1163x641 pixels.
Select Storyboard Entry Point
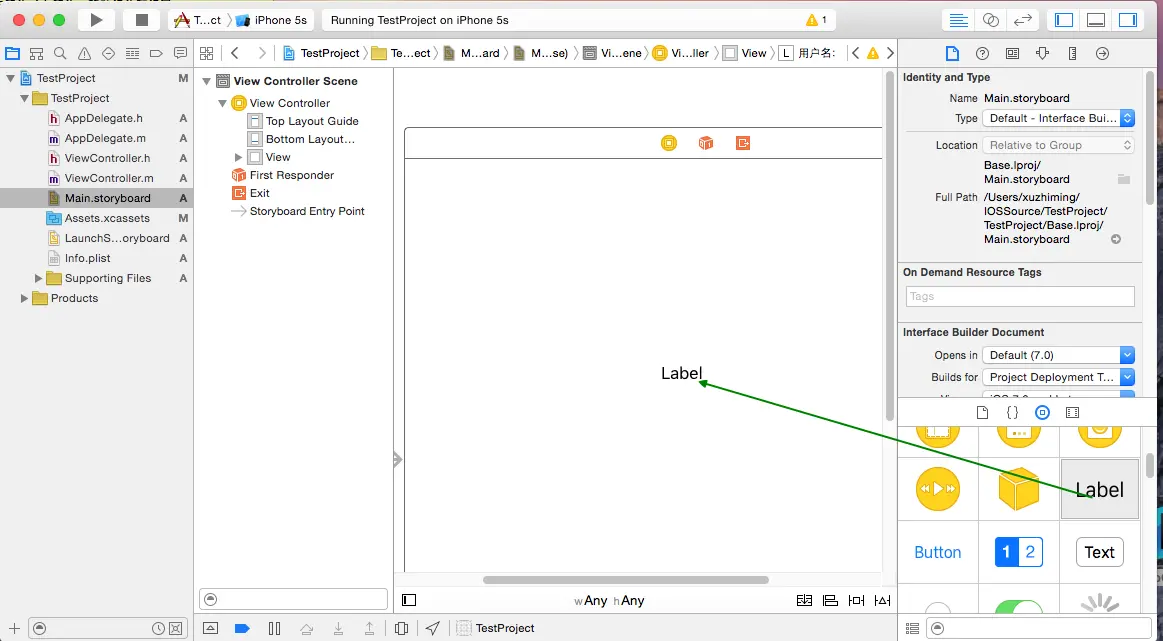(306, 211)
